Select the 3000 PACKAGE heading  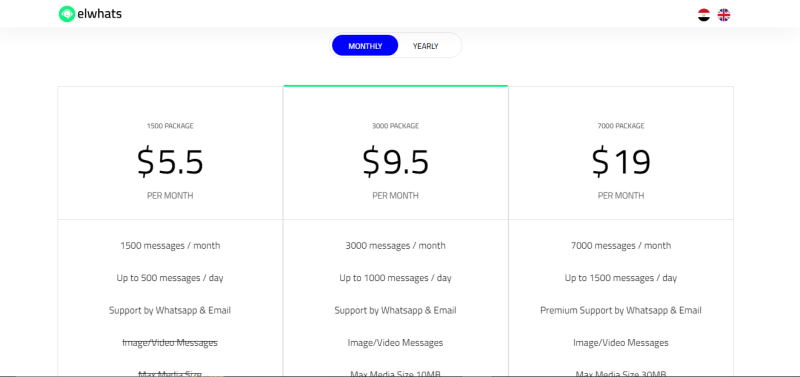(395, 126)
